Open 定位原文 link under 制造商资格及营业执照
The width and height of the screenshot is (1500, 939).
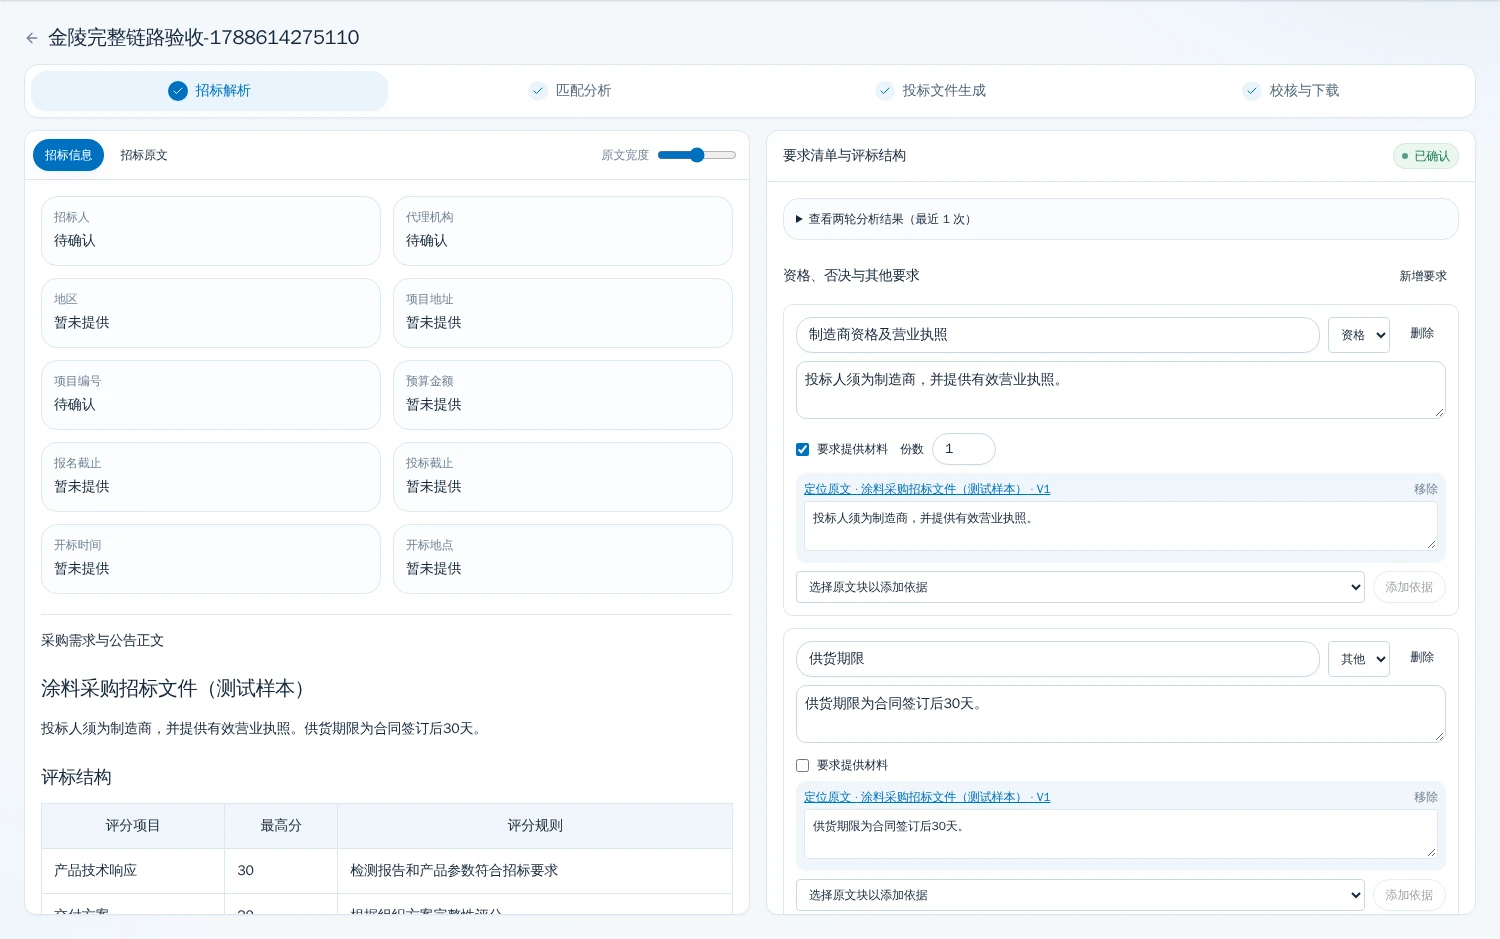point(927,489)
